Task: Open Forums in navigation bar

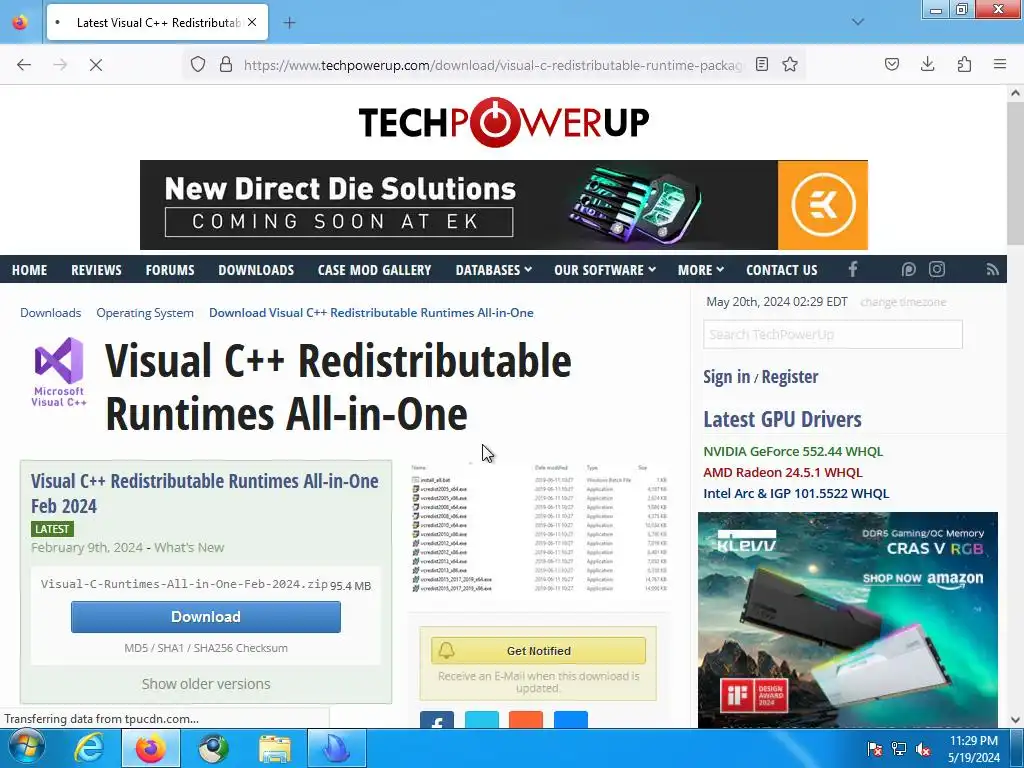Action: [170, 270]
